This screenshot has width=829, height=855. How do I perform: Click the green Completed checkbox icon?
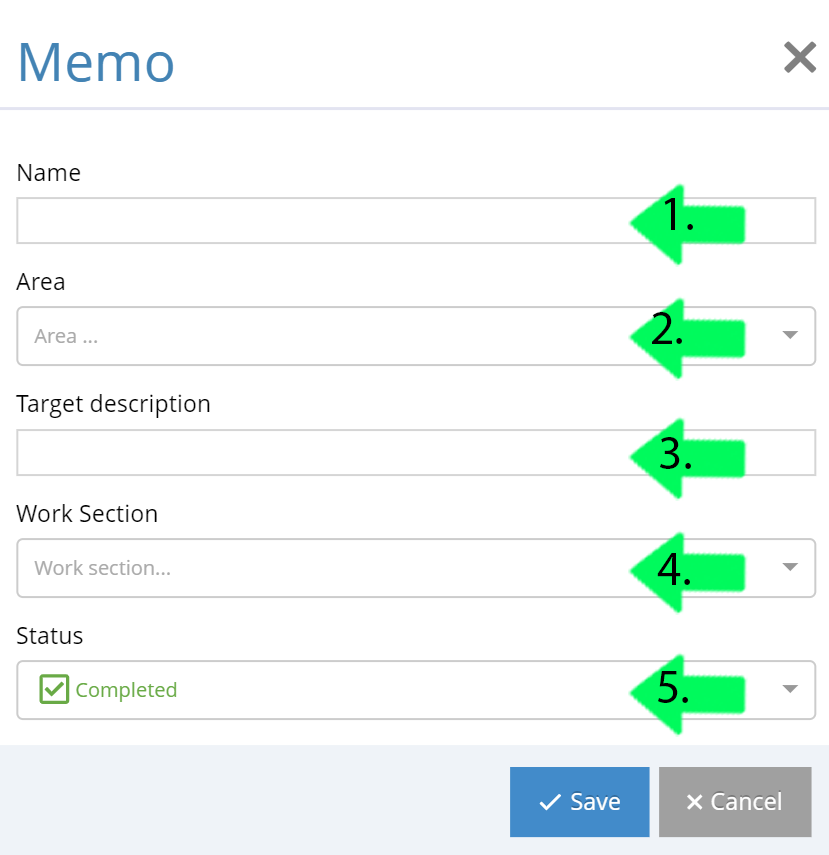pyautogui.click(x=54, y=689)
